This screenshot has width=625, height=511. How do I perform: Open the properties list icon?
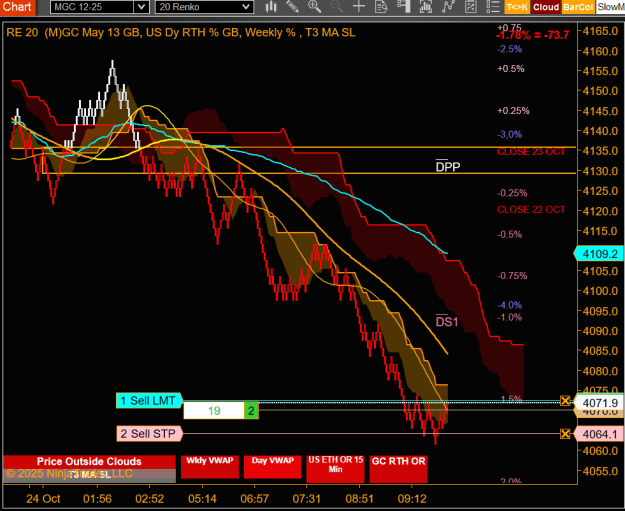pos(493,7)
